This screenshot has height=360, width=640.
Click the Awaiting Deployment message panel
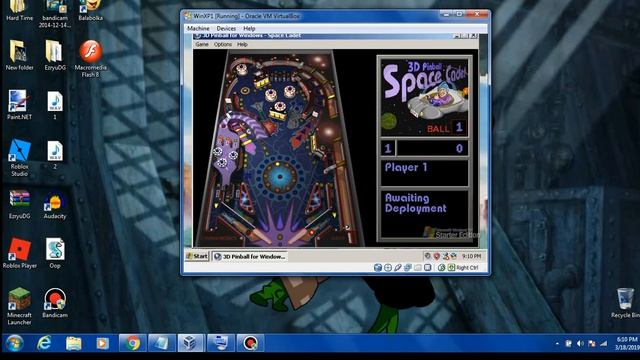pos(424,213)
